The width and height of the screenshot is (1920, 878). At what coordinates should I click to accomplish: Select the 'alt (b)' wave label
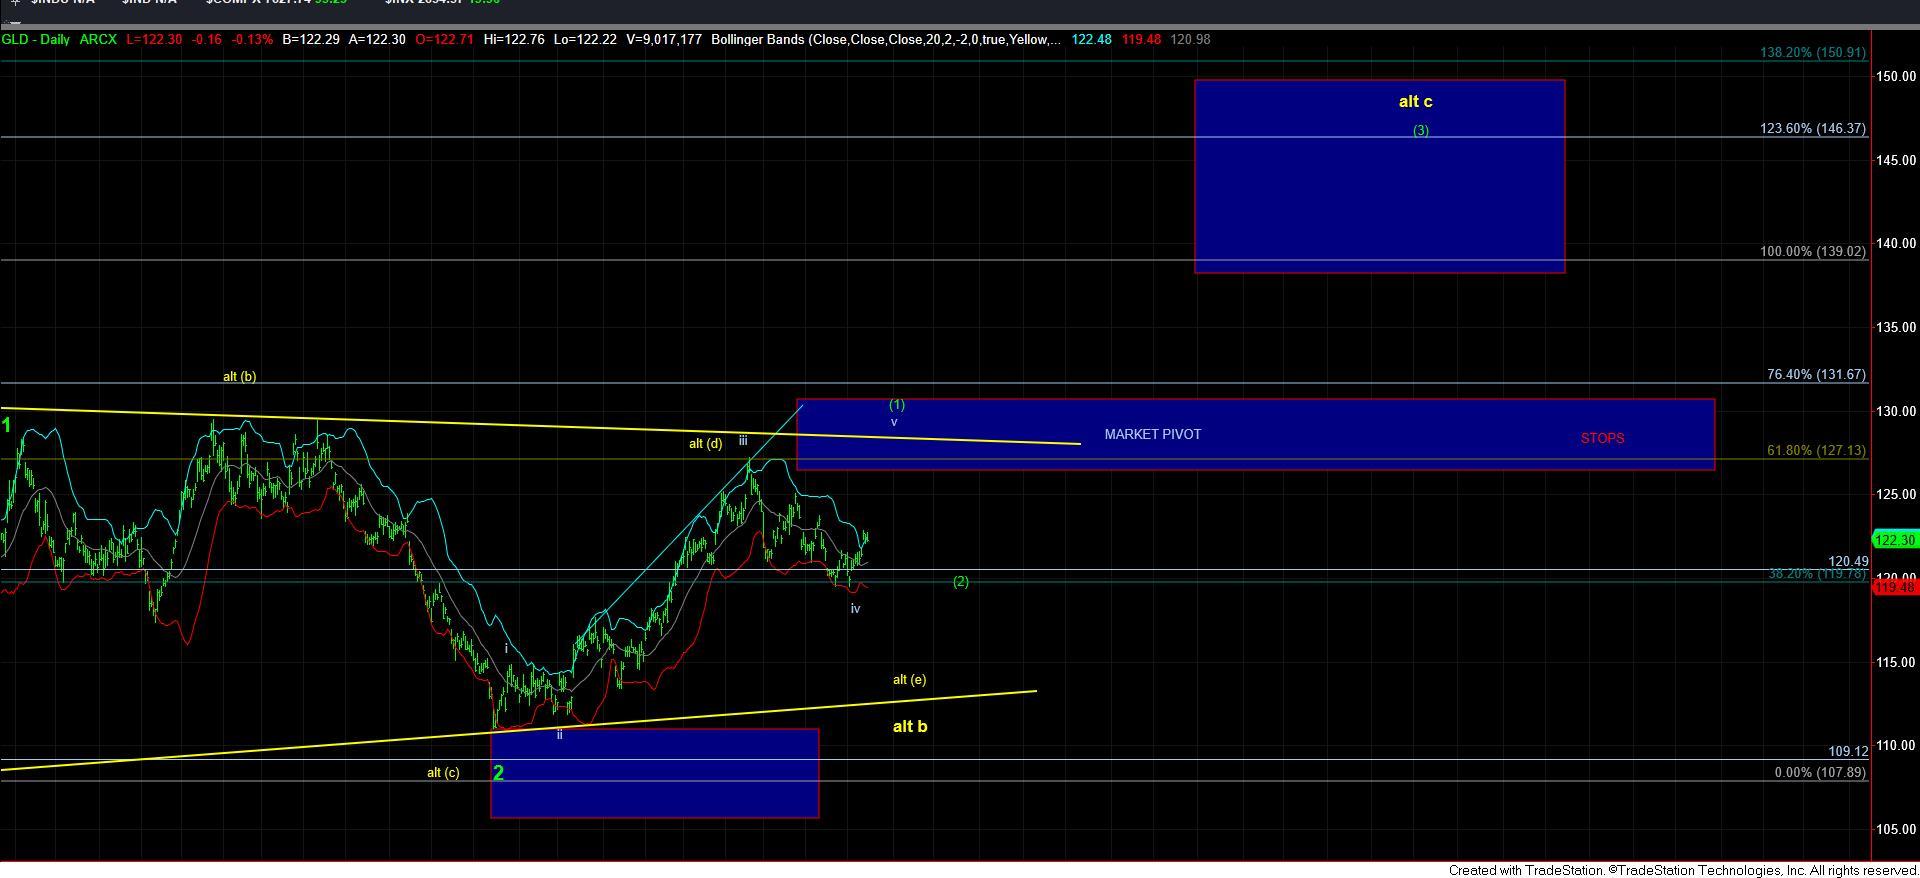coord(239,376)
